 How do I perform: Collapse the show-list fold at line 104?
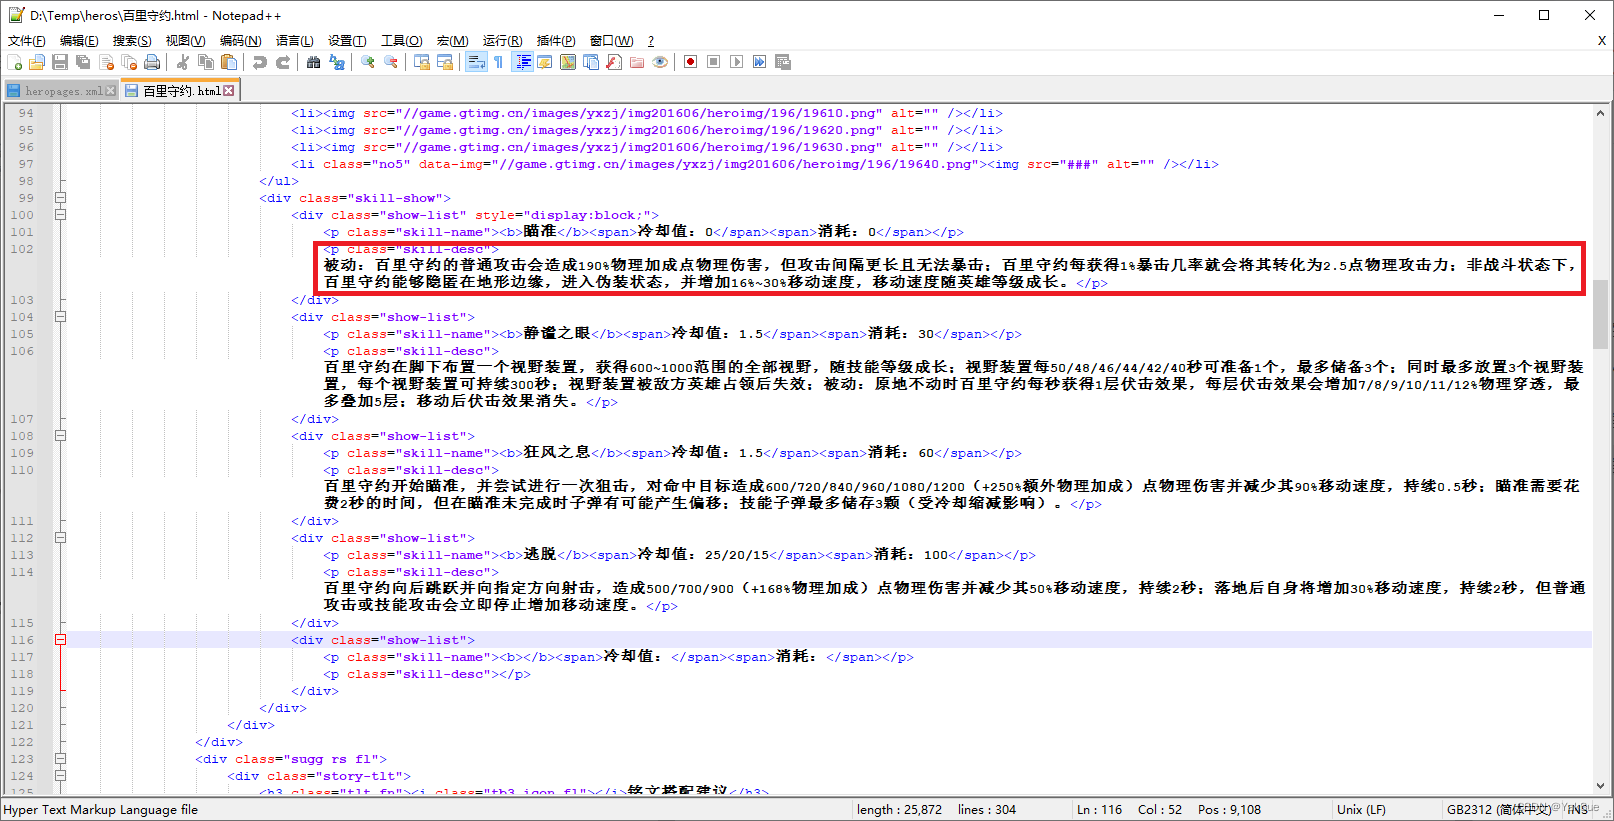tap(60, 317)
